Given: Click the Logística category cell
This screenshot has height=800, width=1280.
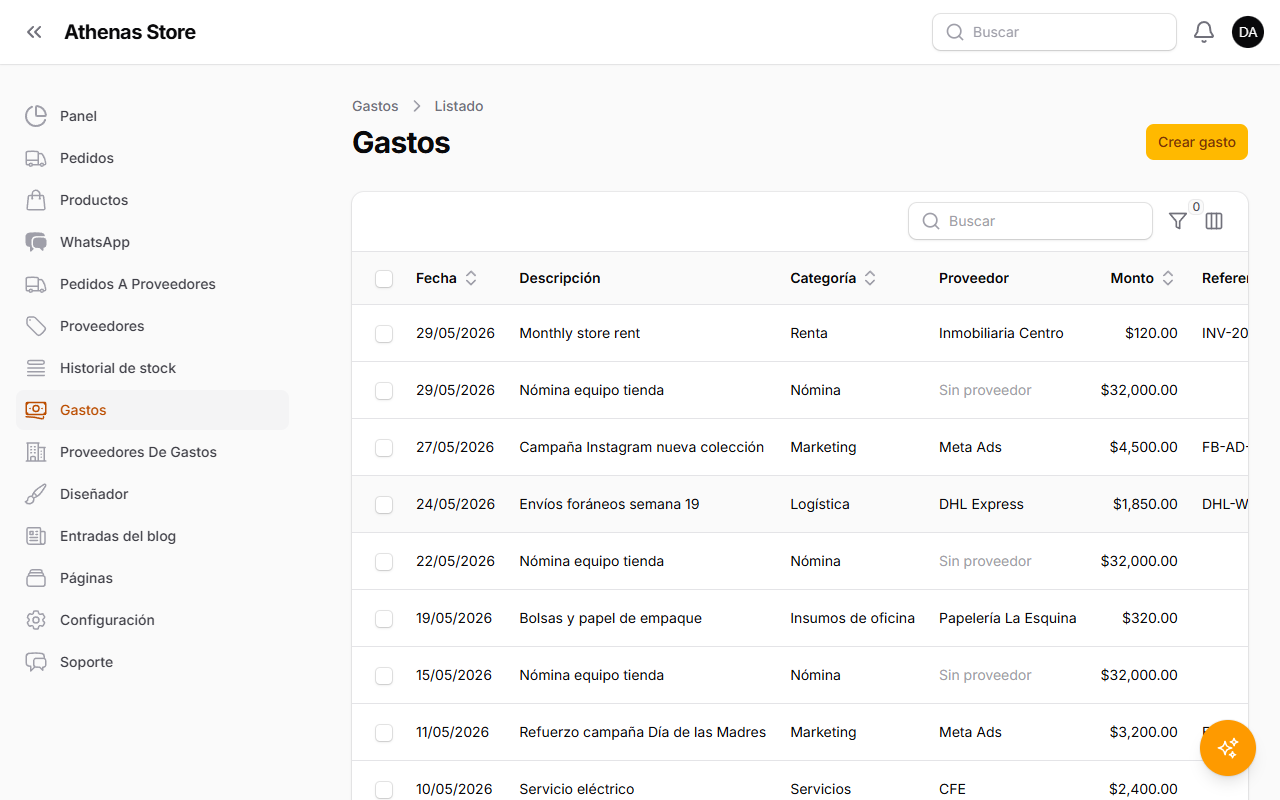Looking at the screenshot, I should (x=820, y=504).
